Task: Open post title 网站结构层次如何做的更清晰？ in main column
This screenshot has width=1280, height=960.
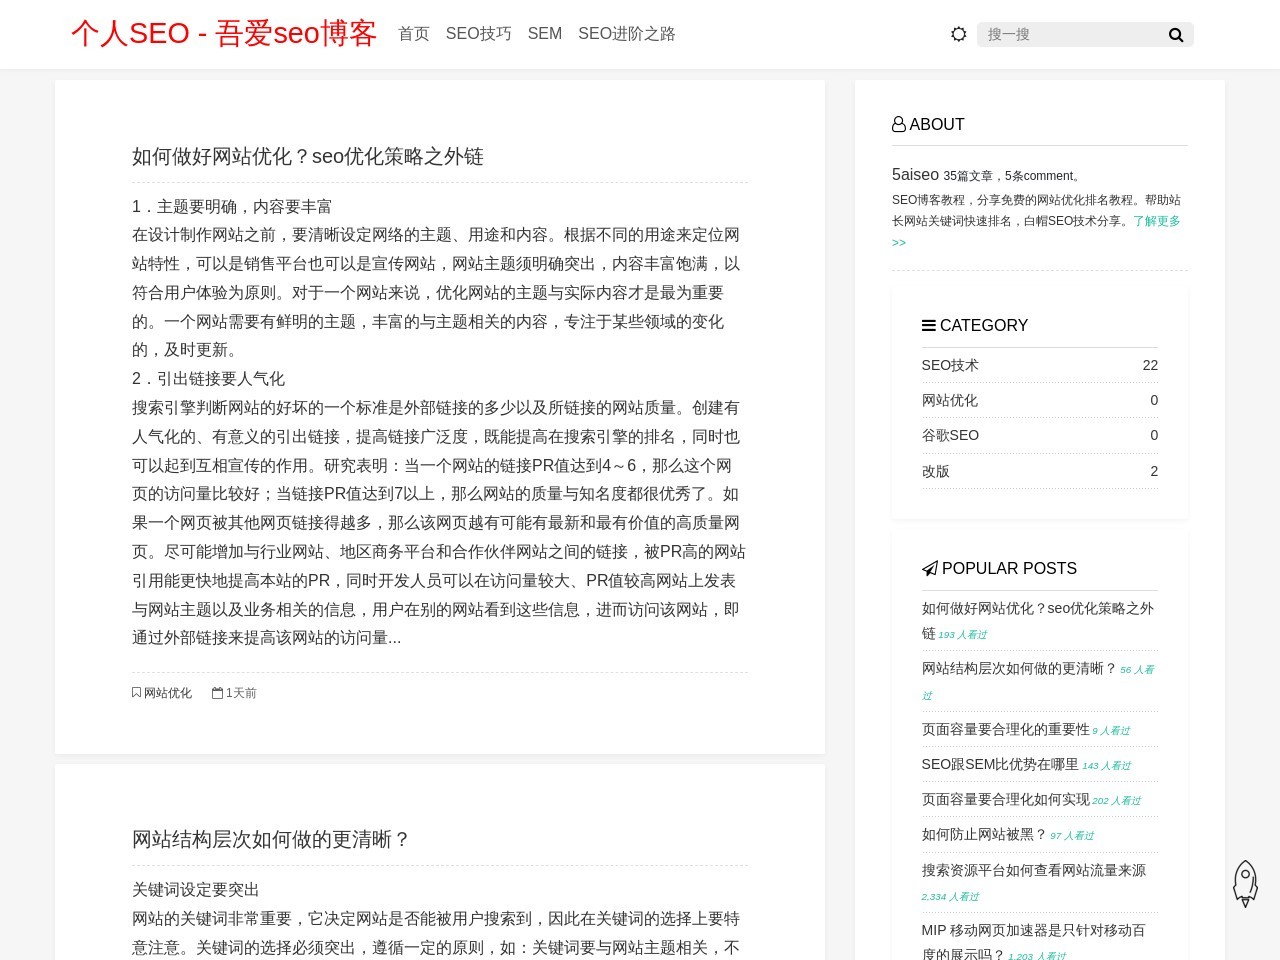Action: click(x=271, y=839)
